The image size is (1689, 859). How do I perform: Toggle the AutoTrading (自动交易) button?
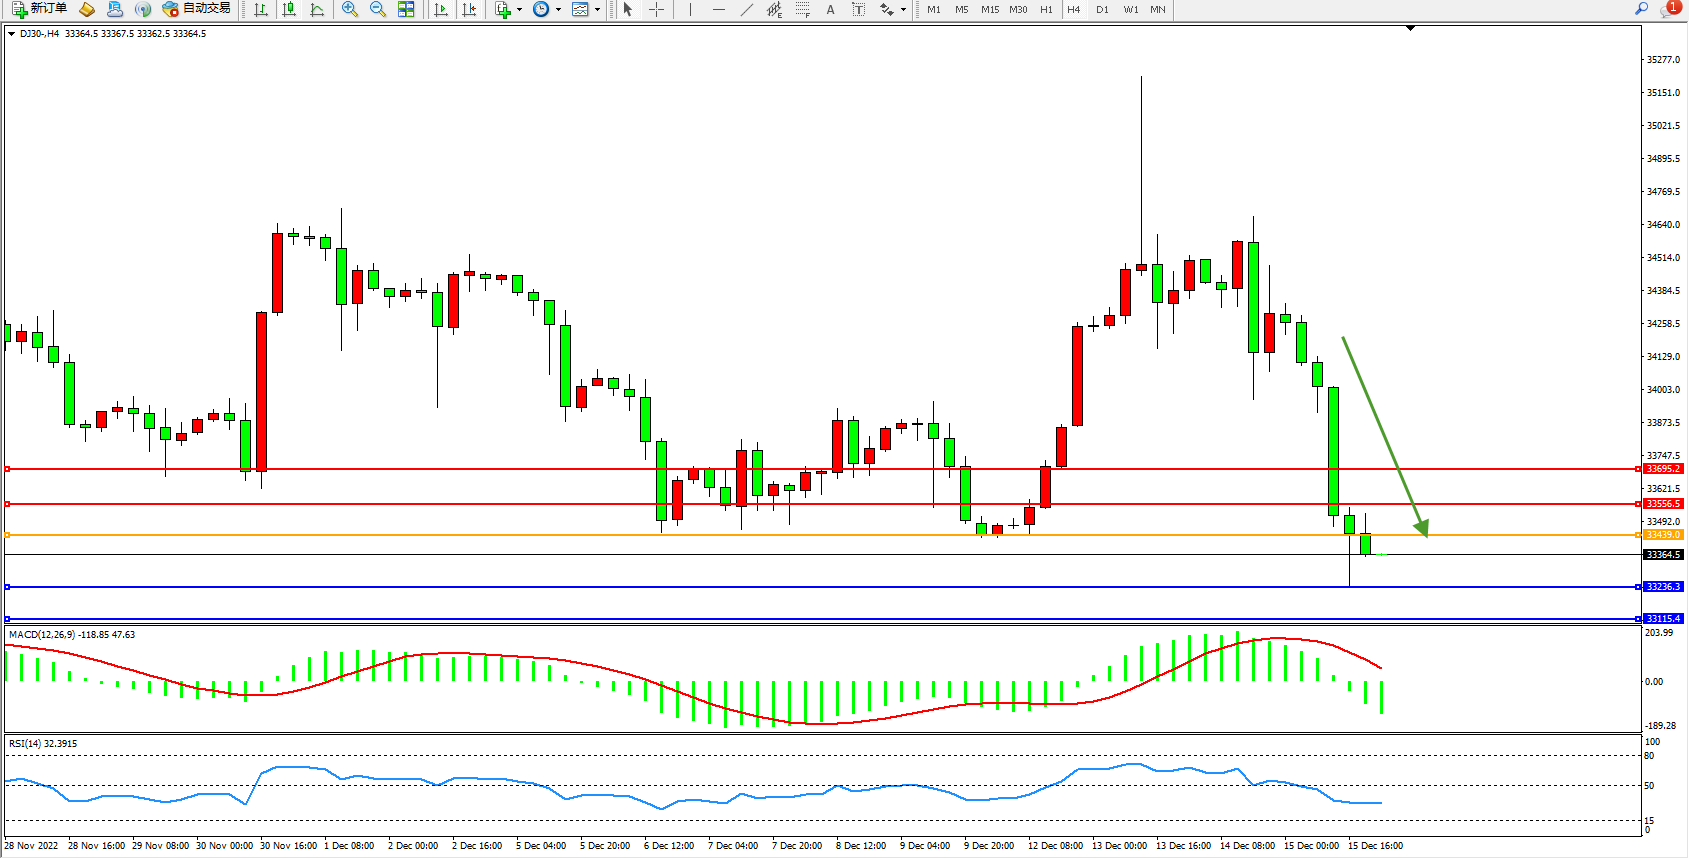[197, 9]
